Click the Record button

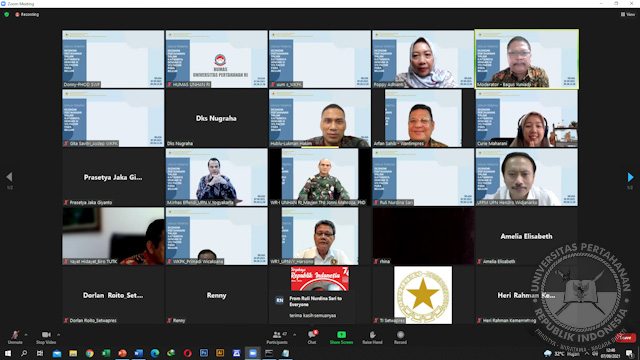coord(400,337)
